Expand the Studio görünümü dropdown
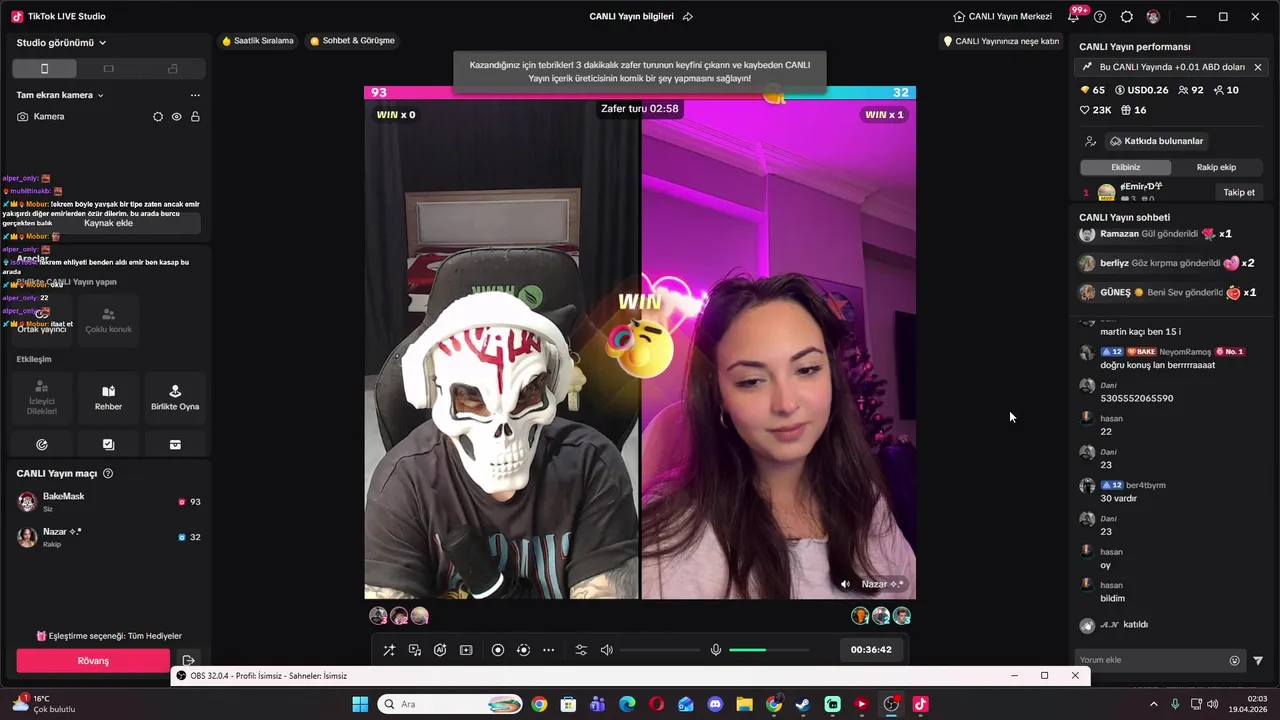This screenshot has height=720, width=1280. (61, 43)
